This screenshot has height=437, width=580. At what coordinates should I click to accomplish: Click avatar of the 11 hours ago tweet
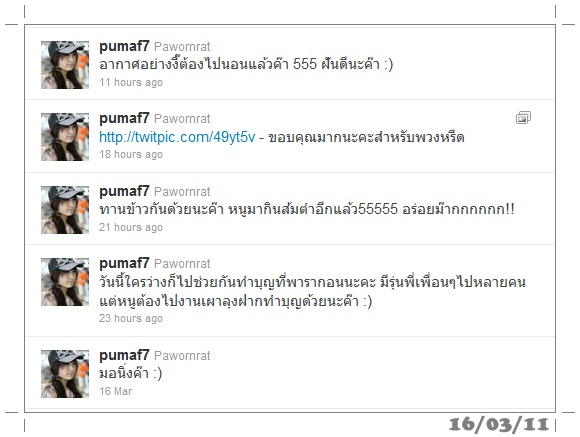point(65,65)
